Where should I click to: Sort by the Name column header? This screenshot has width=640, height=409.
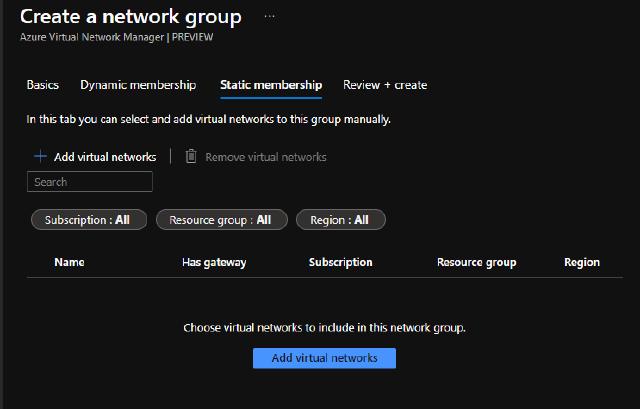coord(69,262)
